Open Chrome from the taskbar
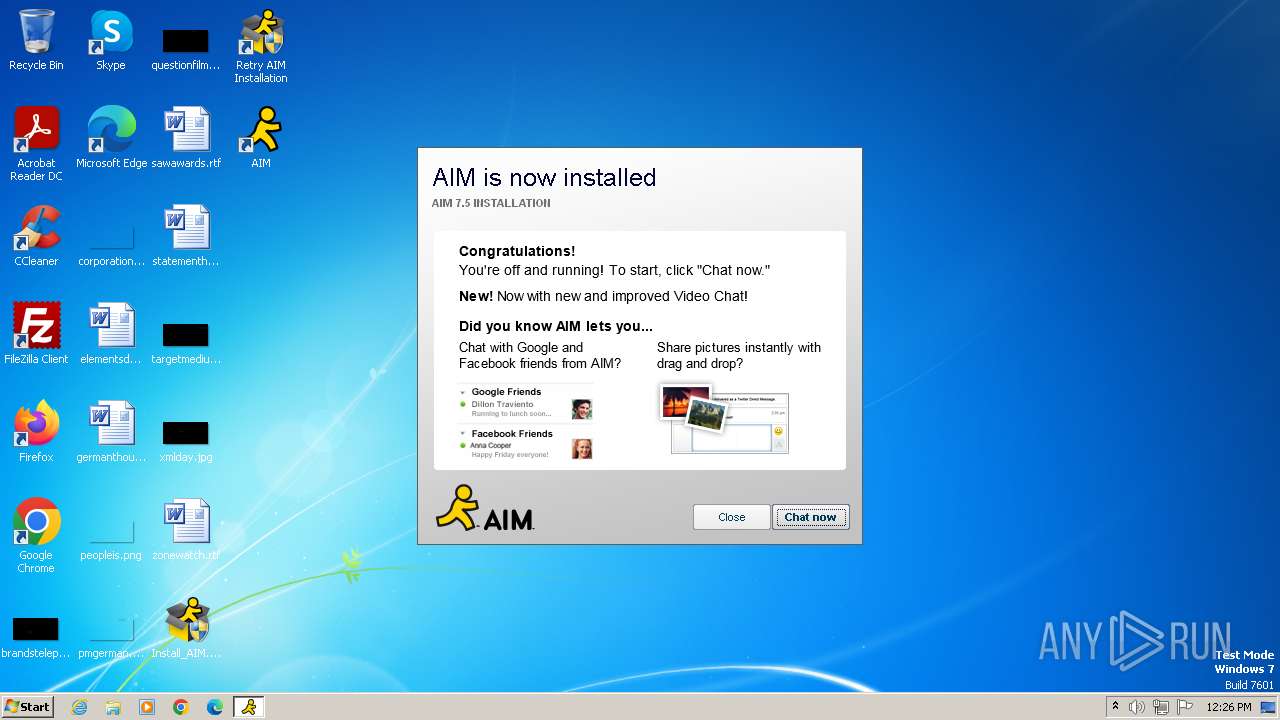Screen dimensions: 1280x720 (181, 707)
